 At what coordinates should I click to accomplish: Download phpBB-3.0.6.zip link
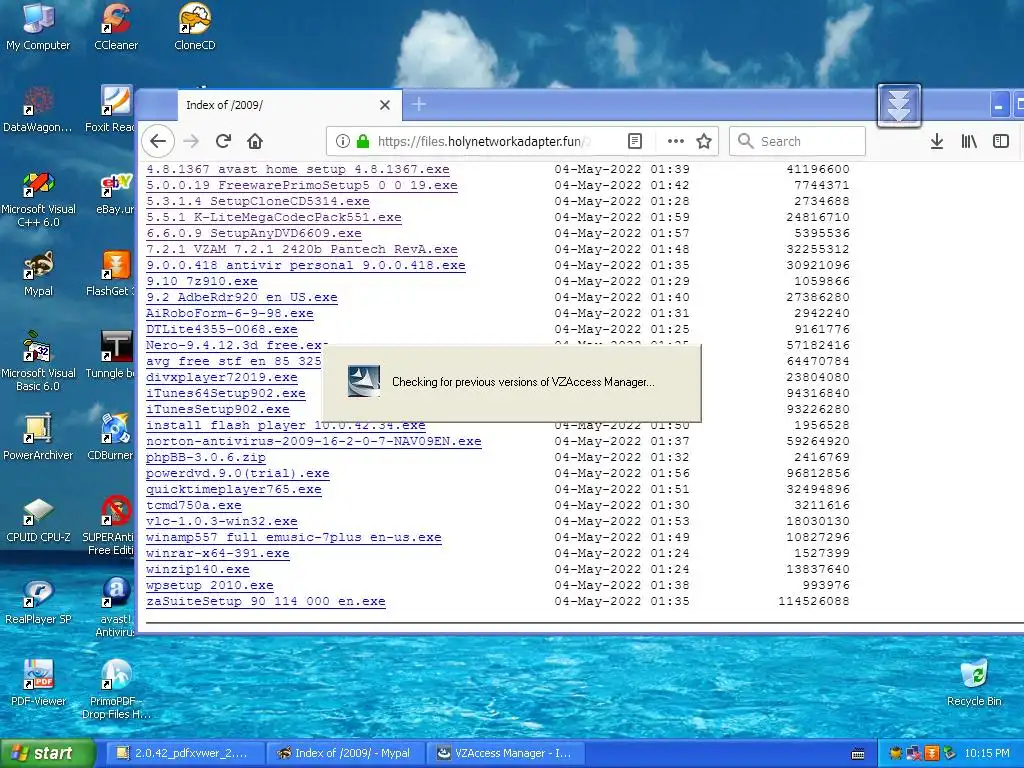[206, 457]
